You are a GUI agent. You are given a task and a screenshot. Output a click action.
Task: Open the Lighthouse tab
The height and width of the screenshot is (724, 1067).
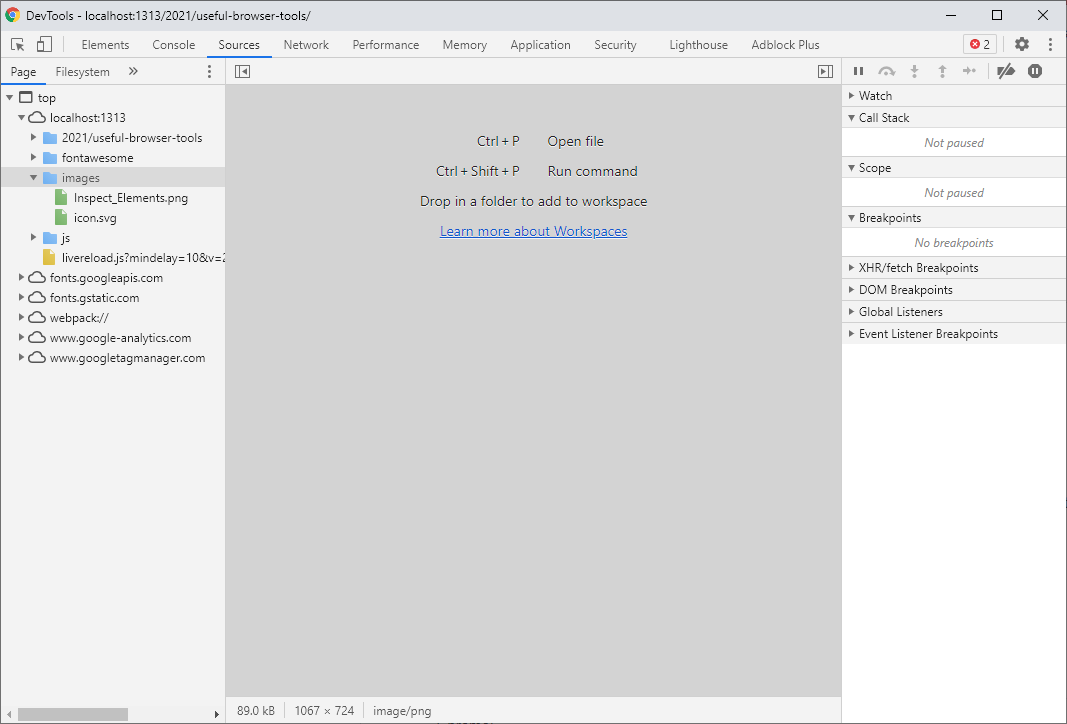click(x=698, y=45)
